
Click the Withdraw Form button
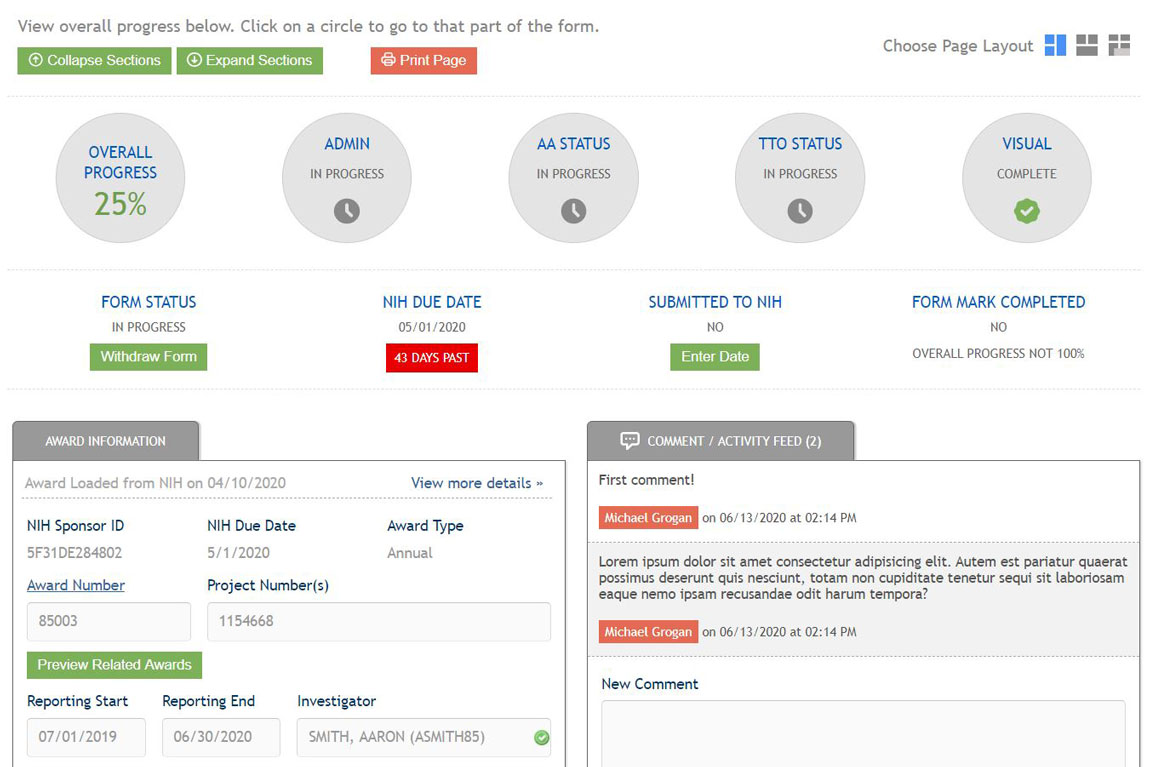(x=148, y=357)
